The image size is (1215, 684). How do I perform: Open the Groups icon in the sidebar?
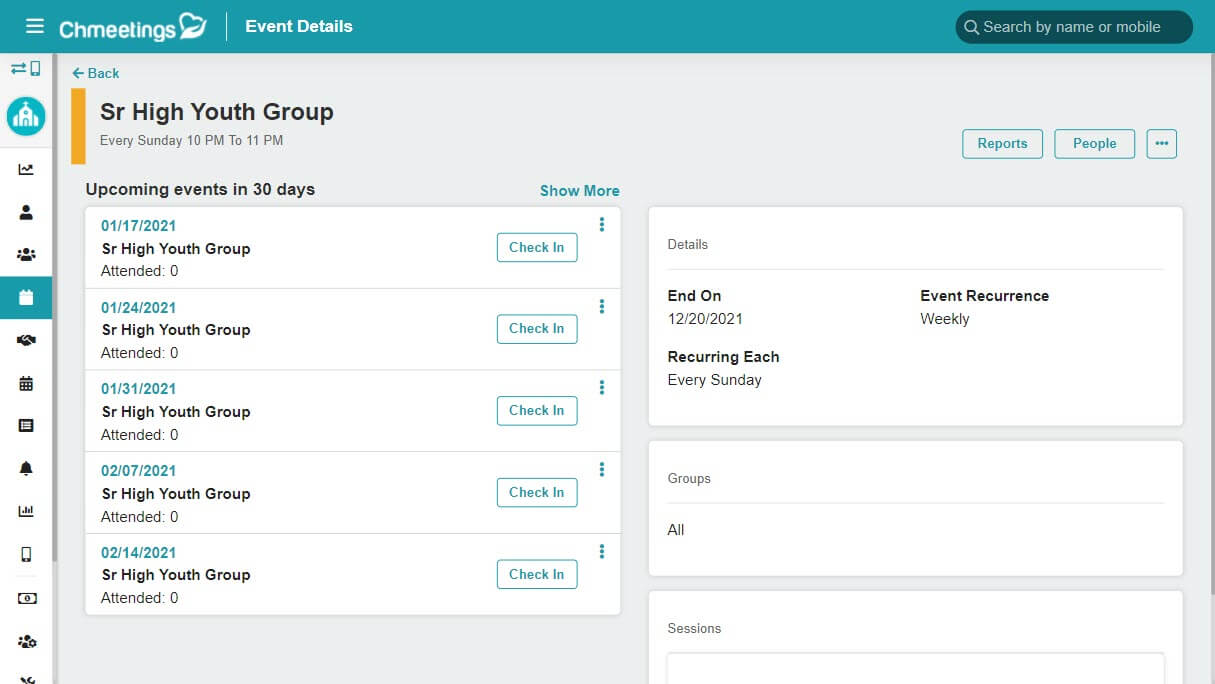[25, 254]
